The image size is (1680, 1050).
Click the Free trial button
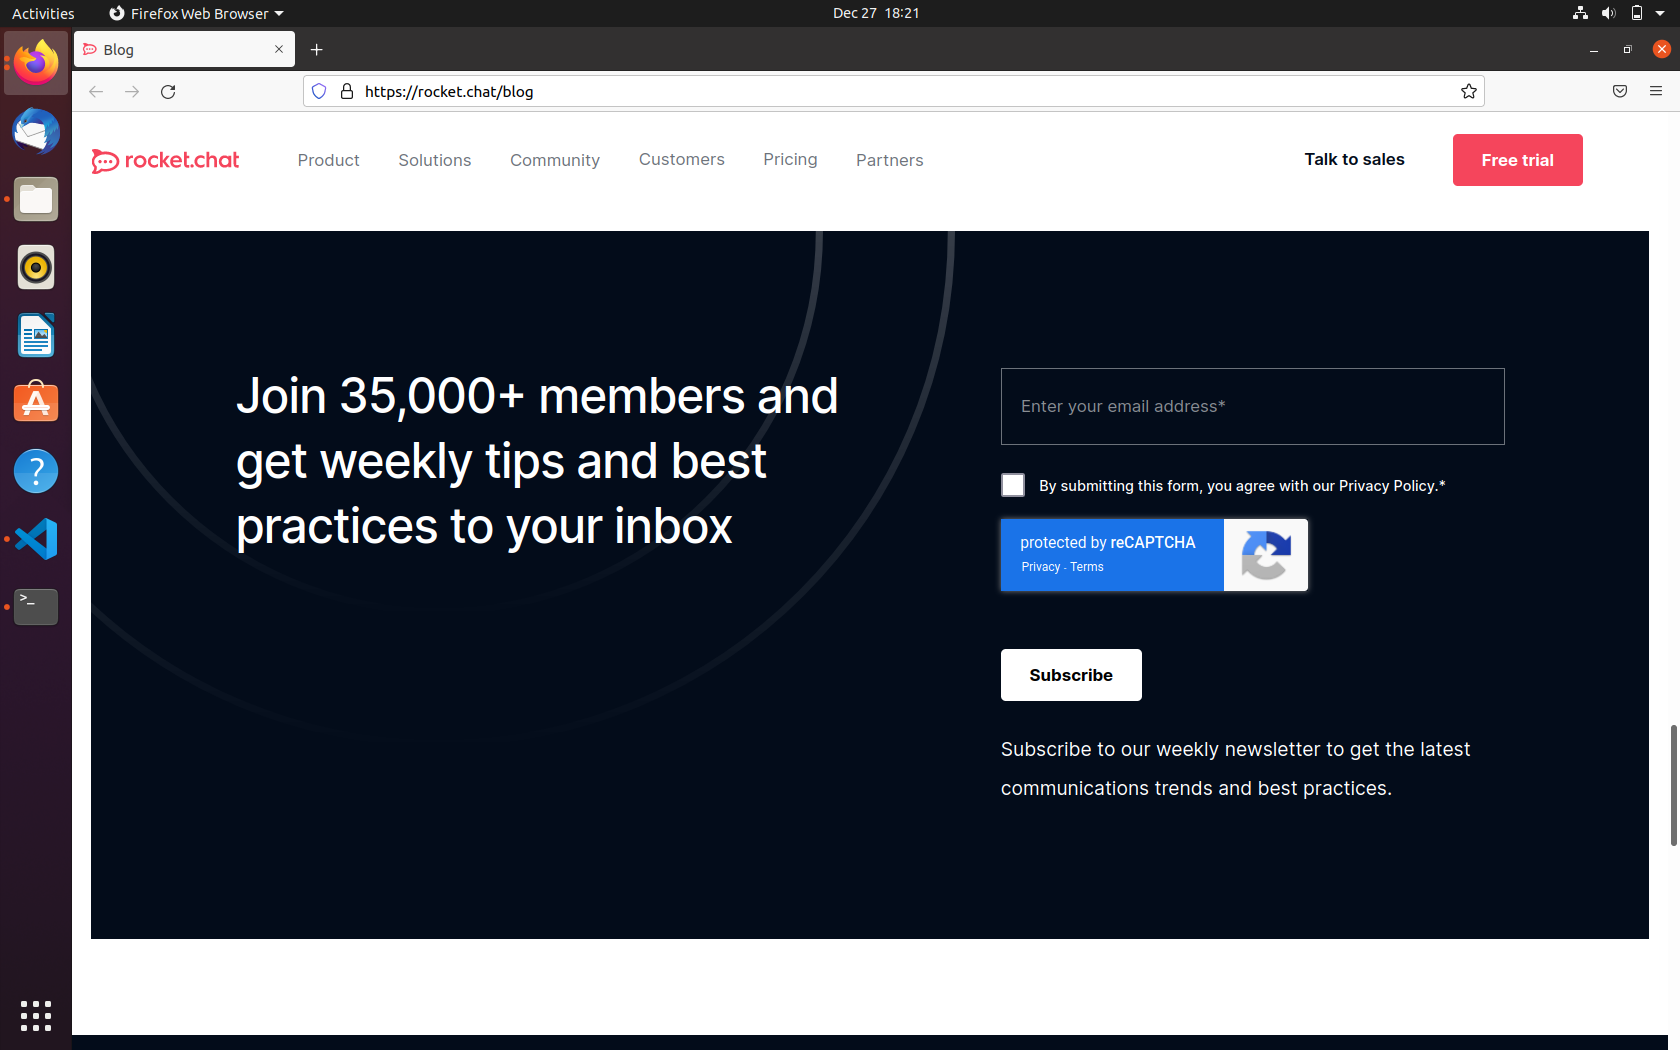click(x=1517, y=160)
